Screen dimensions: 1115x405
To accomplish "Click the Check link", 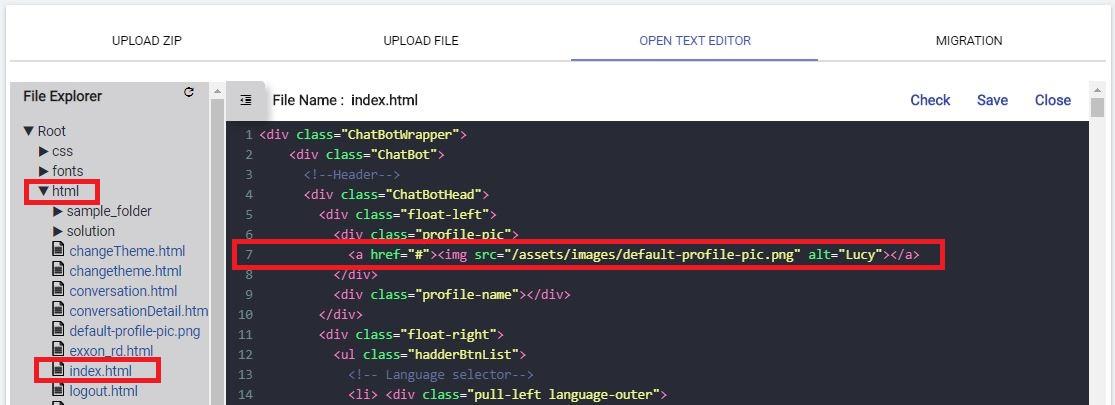I will click(x=930, y=100).
